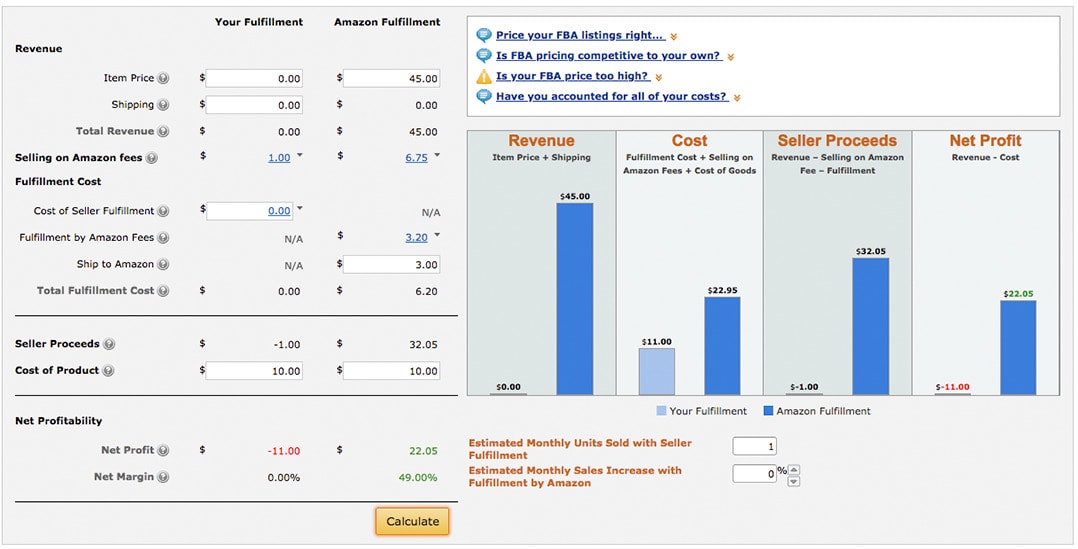The height and width of the screenshot is (549, 1078).
Task: Expand Your Fulfillment 1.00 selling fees details
Action: (300, 156)
